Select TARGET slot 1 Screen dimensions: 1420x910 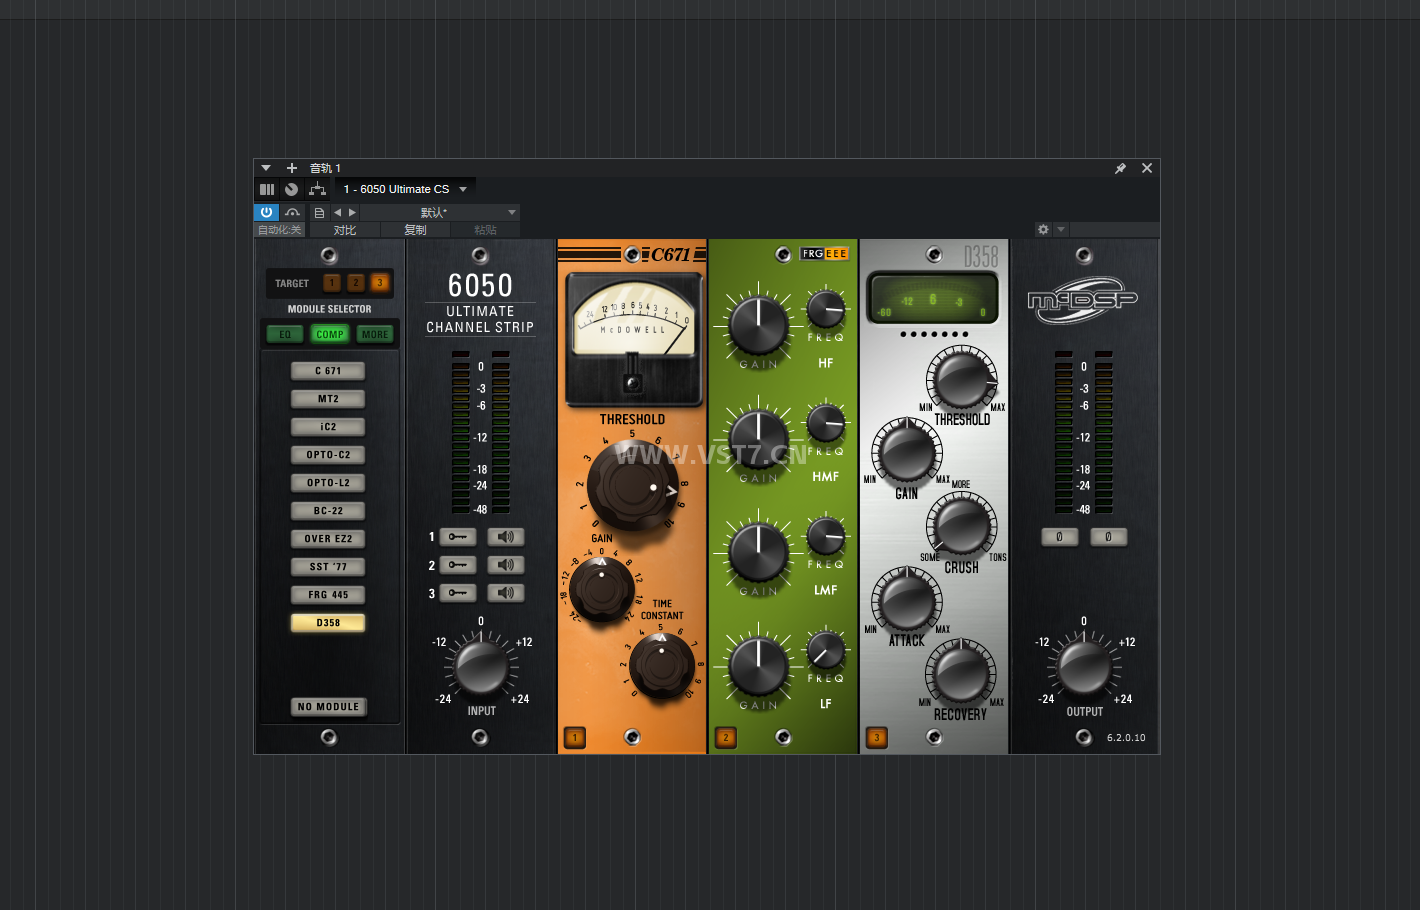tap(332, 283)
